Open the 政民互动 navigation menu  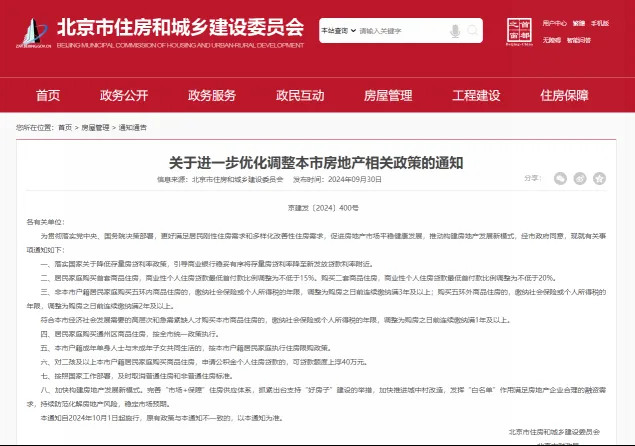[300, 95]
